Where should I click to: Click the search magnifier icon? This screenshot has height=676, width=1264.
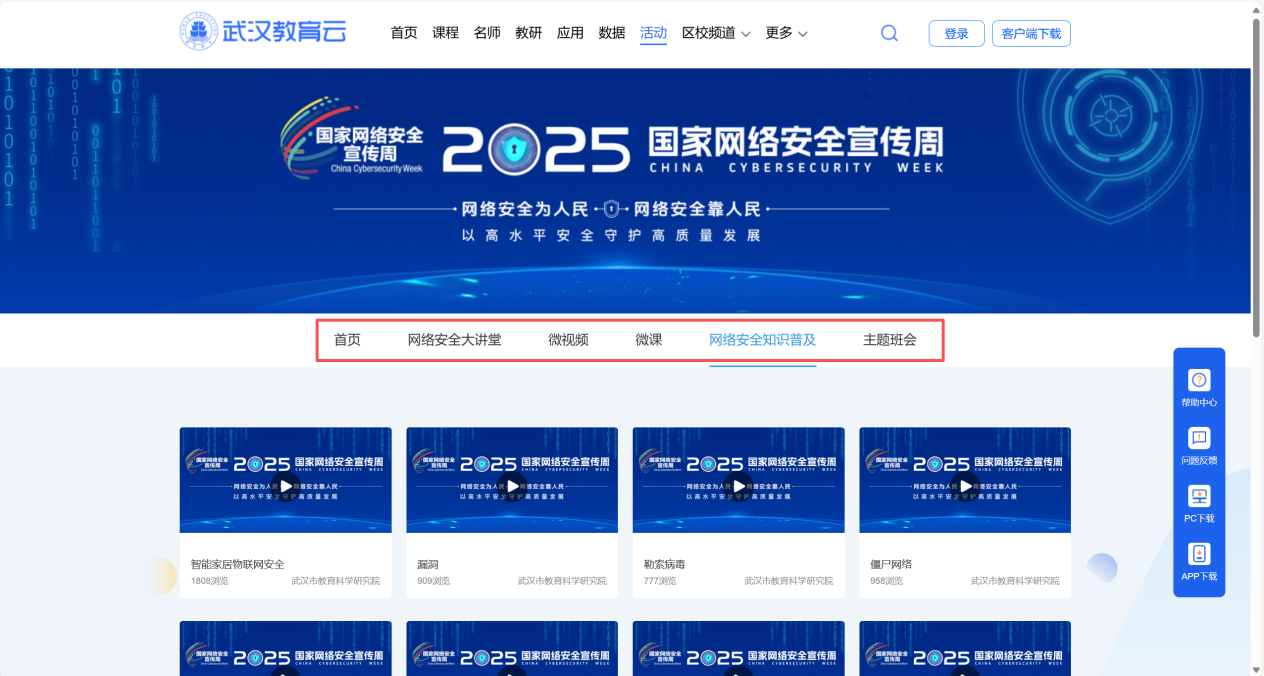889,33
